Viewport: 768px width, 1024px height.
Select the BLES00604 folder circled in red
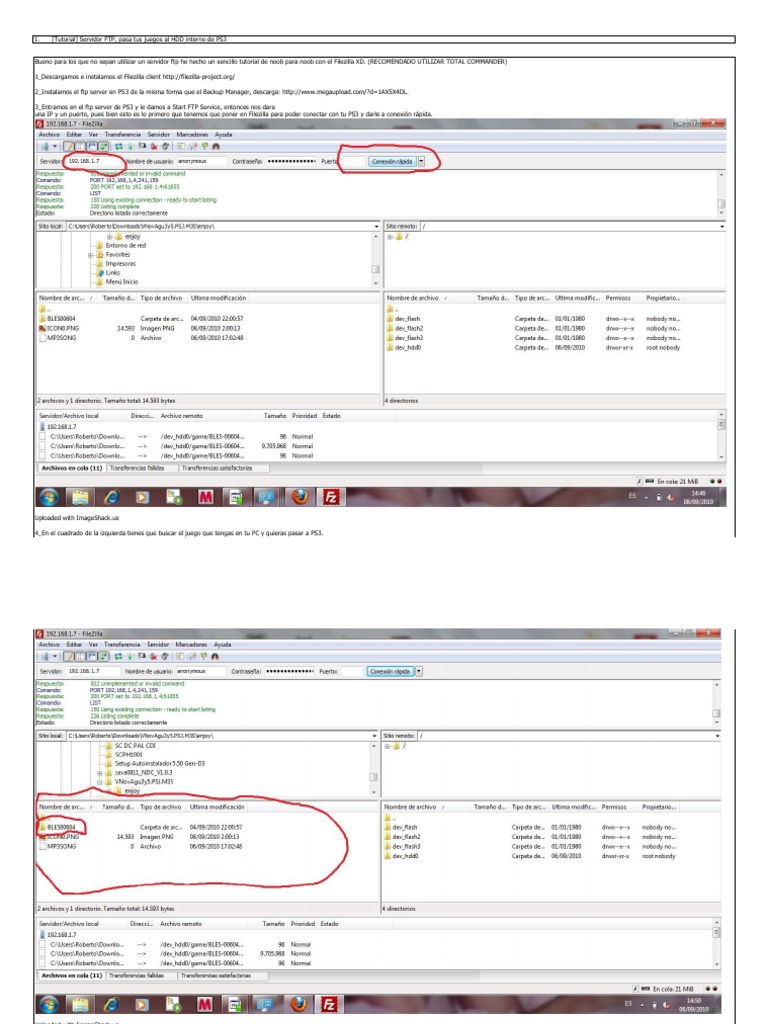point(61,827)
